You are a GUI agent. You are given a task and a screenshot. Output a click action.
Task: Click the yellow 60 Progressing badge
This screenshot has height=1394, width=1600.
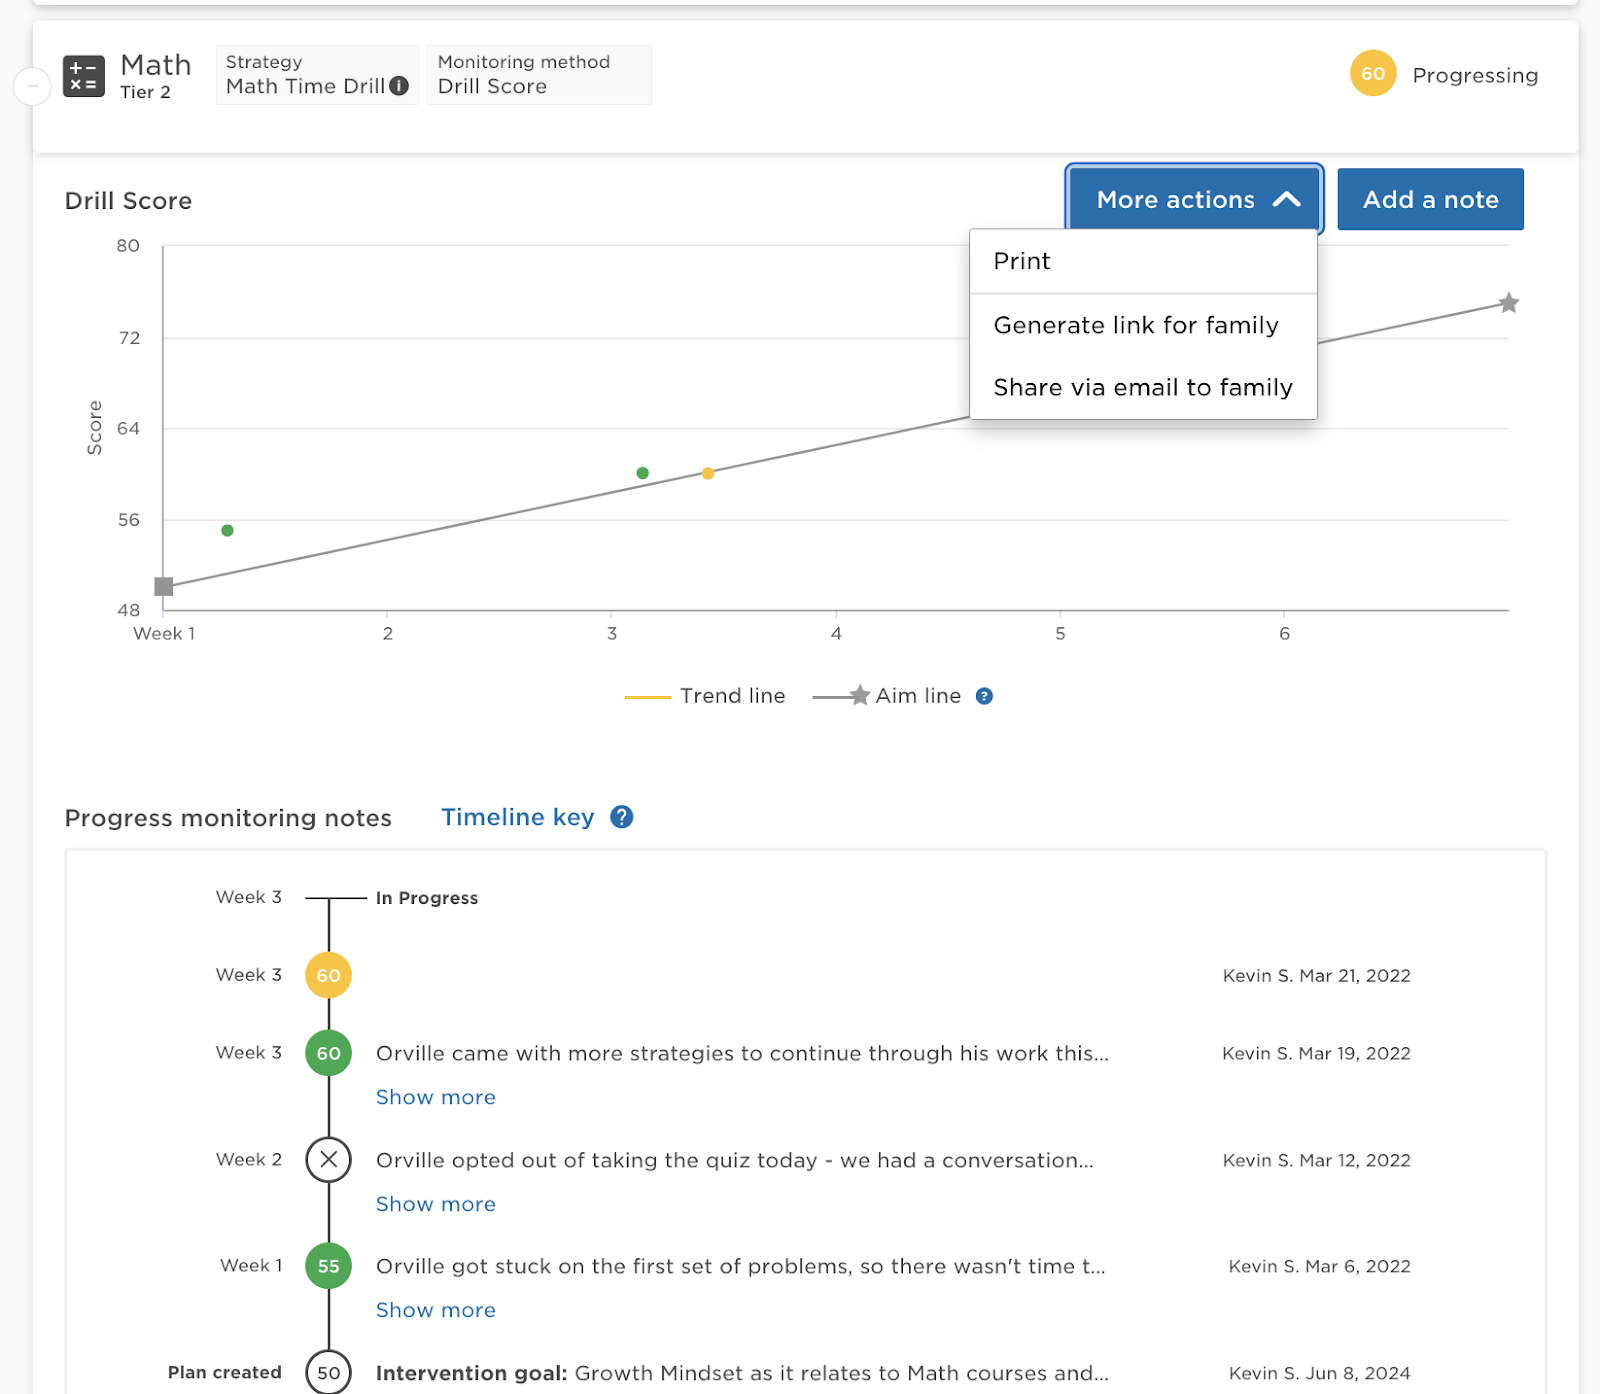(x=1372, y=74)
